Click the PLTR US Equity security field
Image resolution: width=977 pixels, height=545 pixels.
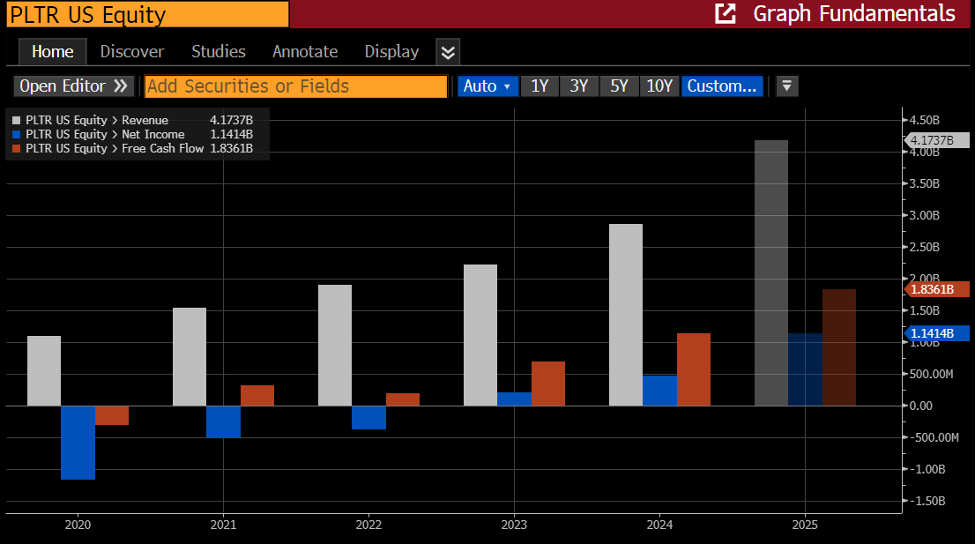[148, 14]
